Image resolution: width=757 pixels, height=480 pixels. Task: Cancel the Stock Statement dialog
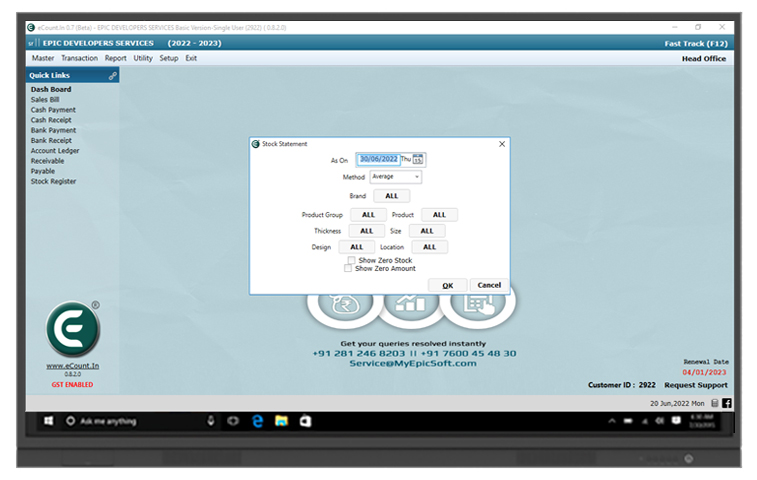pyautogui.click(x=489, y=285)
